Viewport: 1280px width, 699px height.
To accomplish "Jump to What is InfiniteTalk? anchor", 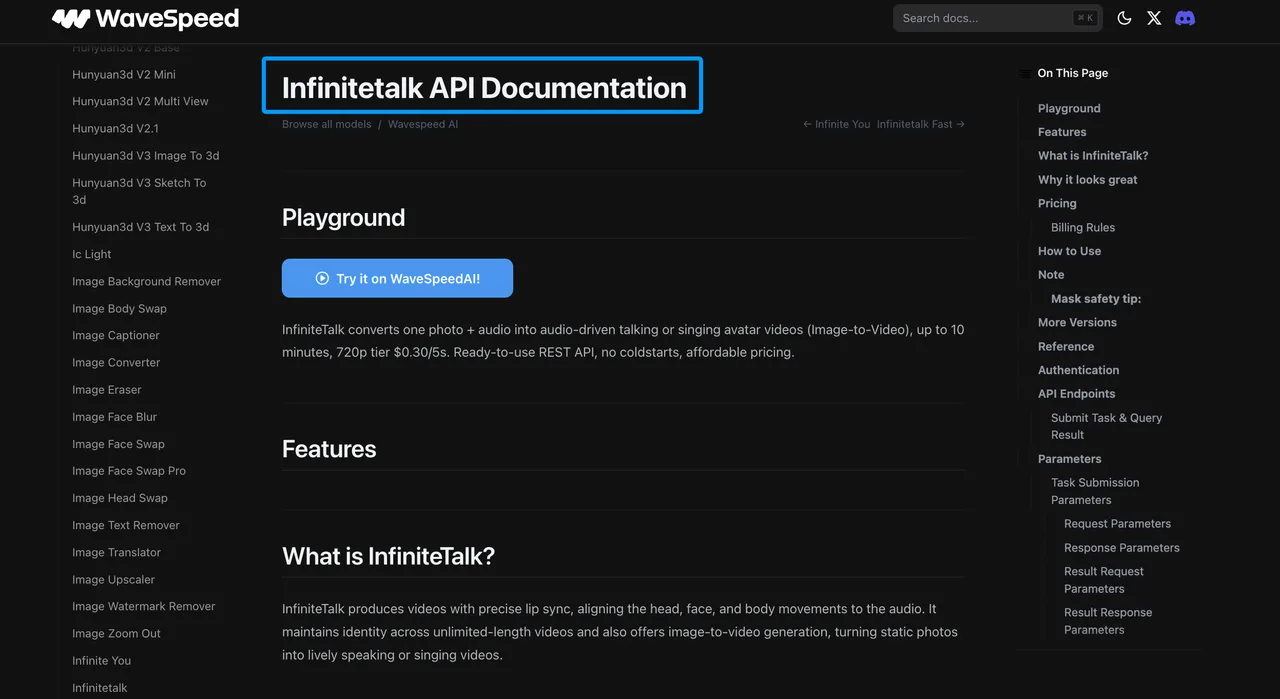I will (1093, 155).
